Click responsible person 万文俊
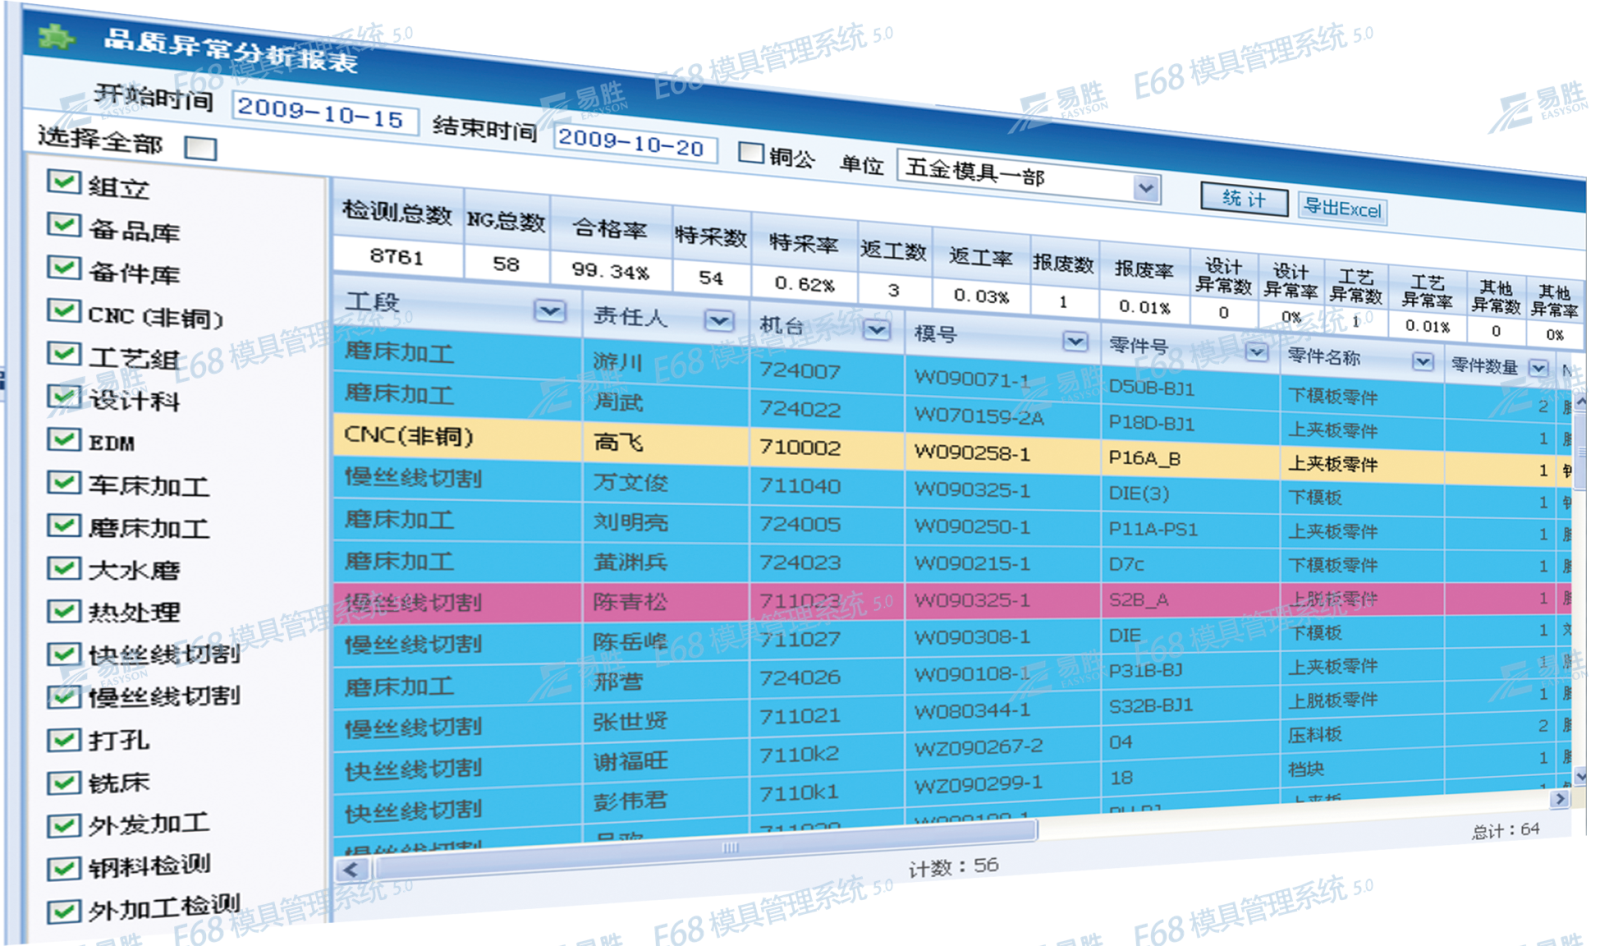Viewport: 1600px width, 946px height. [630, 482]
